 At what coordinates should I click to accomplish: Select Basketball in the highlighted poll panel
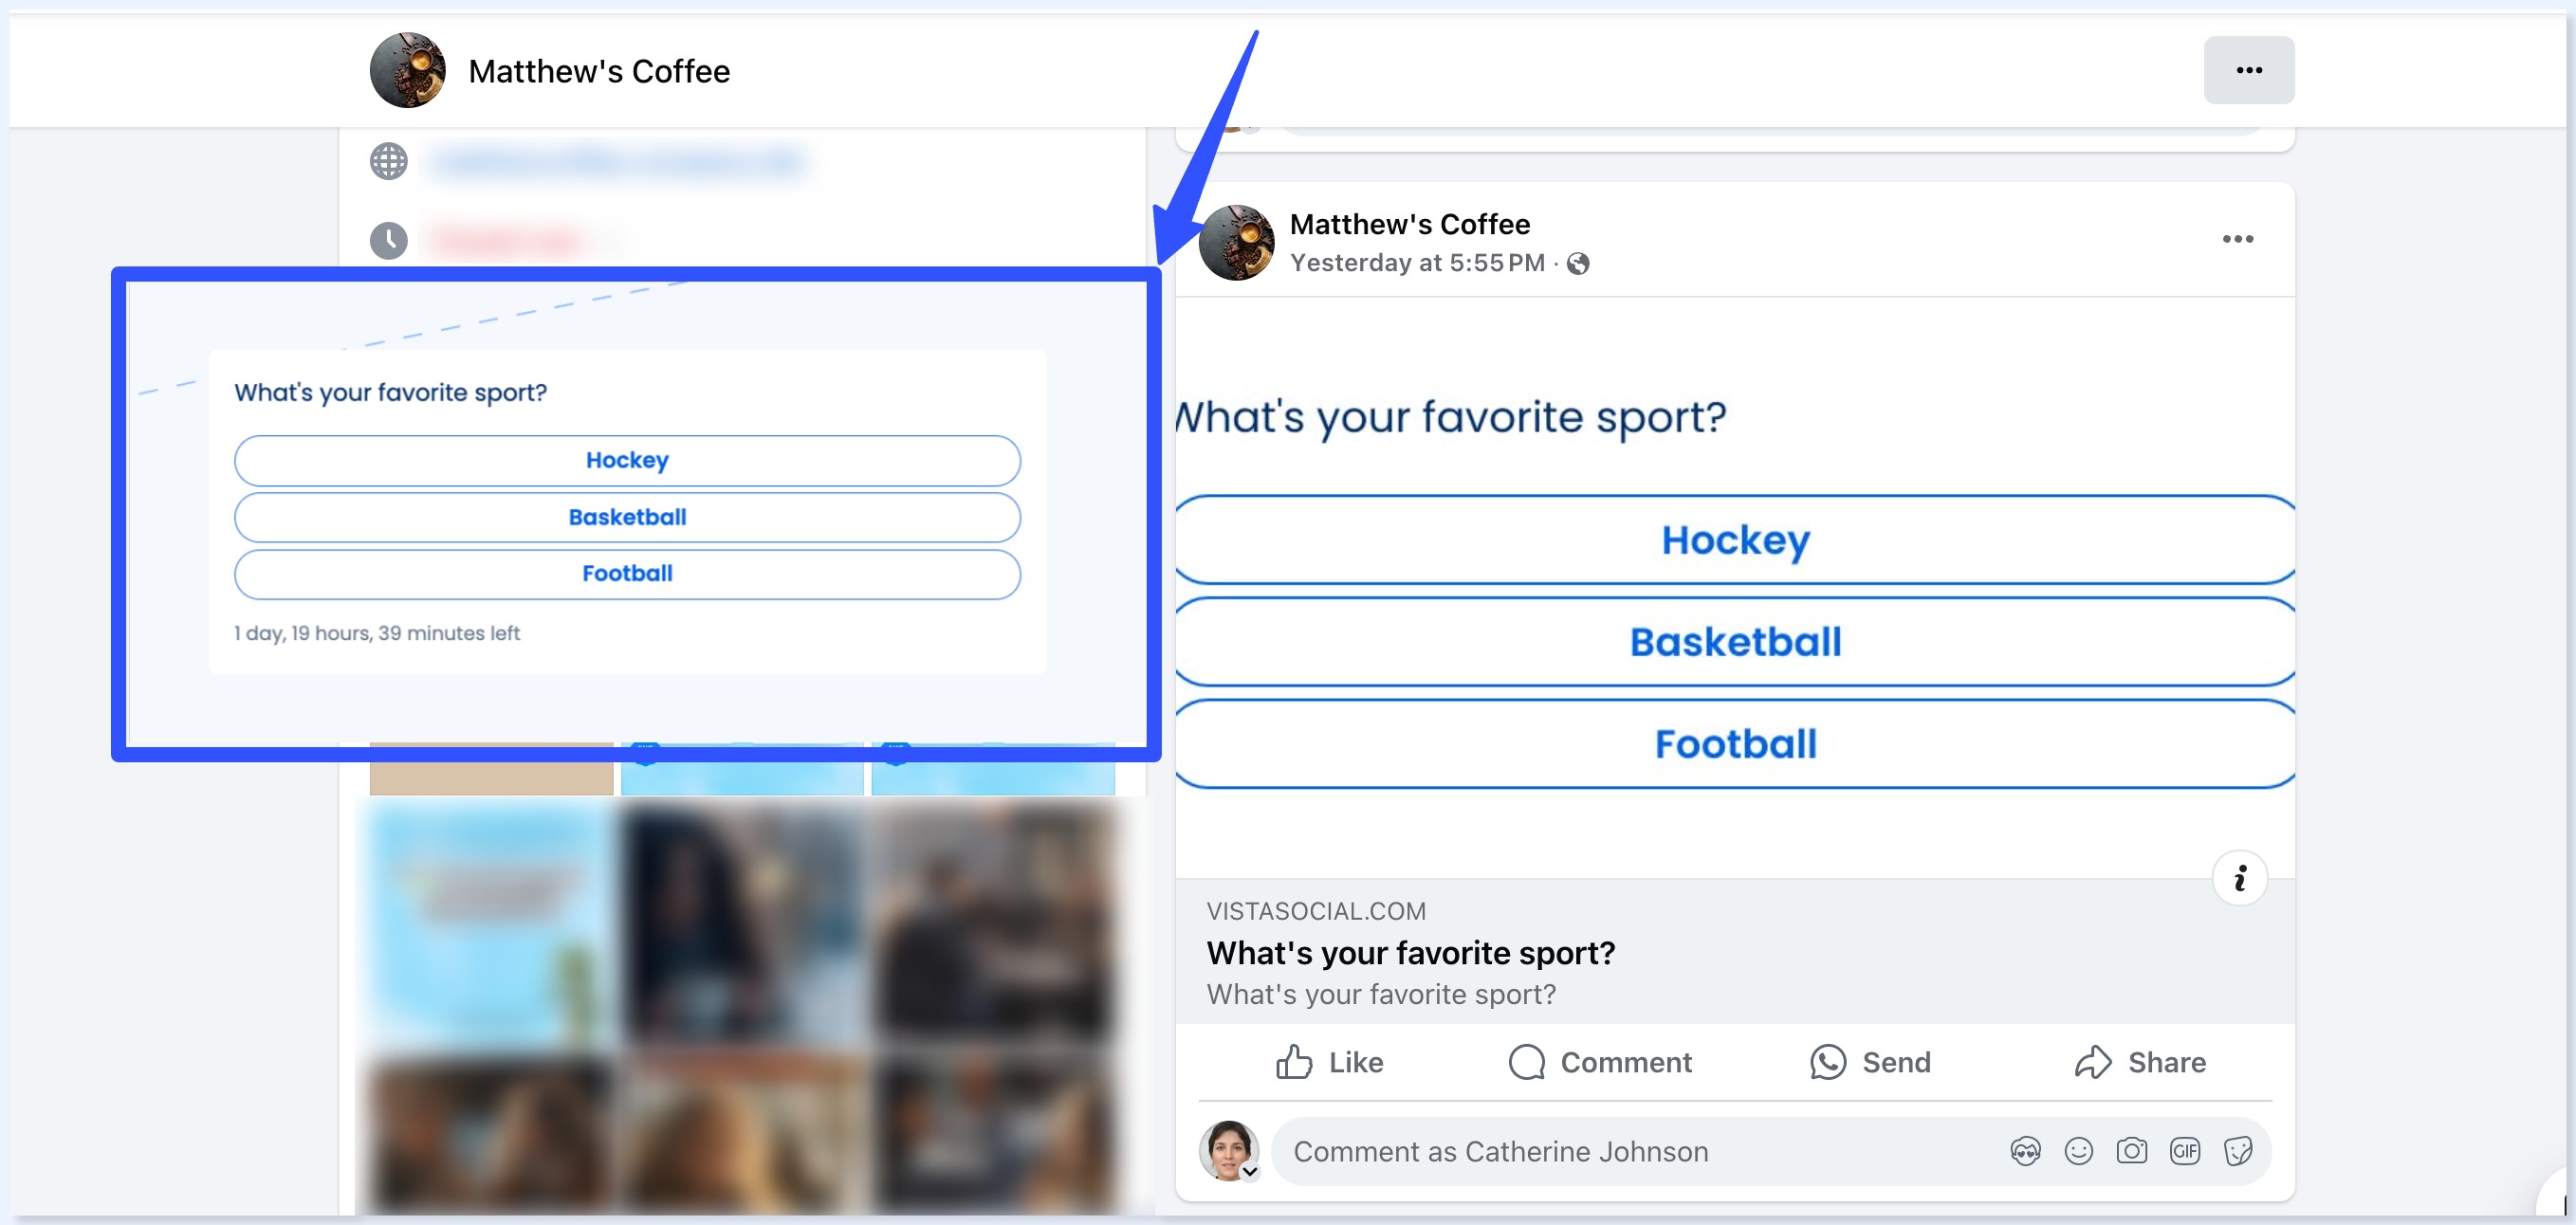pos(627,517)
